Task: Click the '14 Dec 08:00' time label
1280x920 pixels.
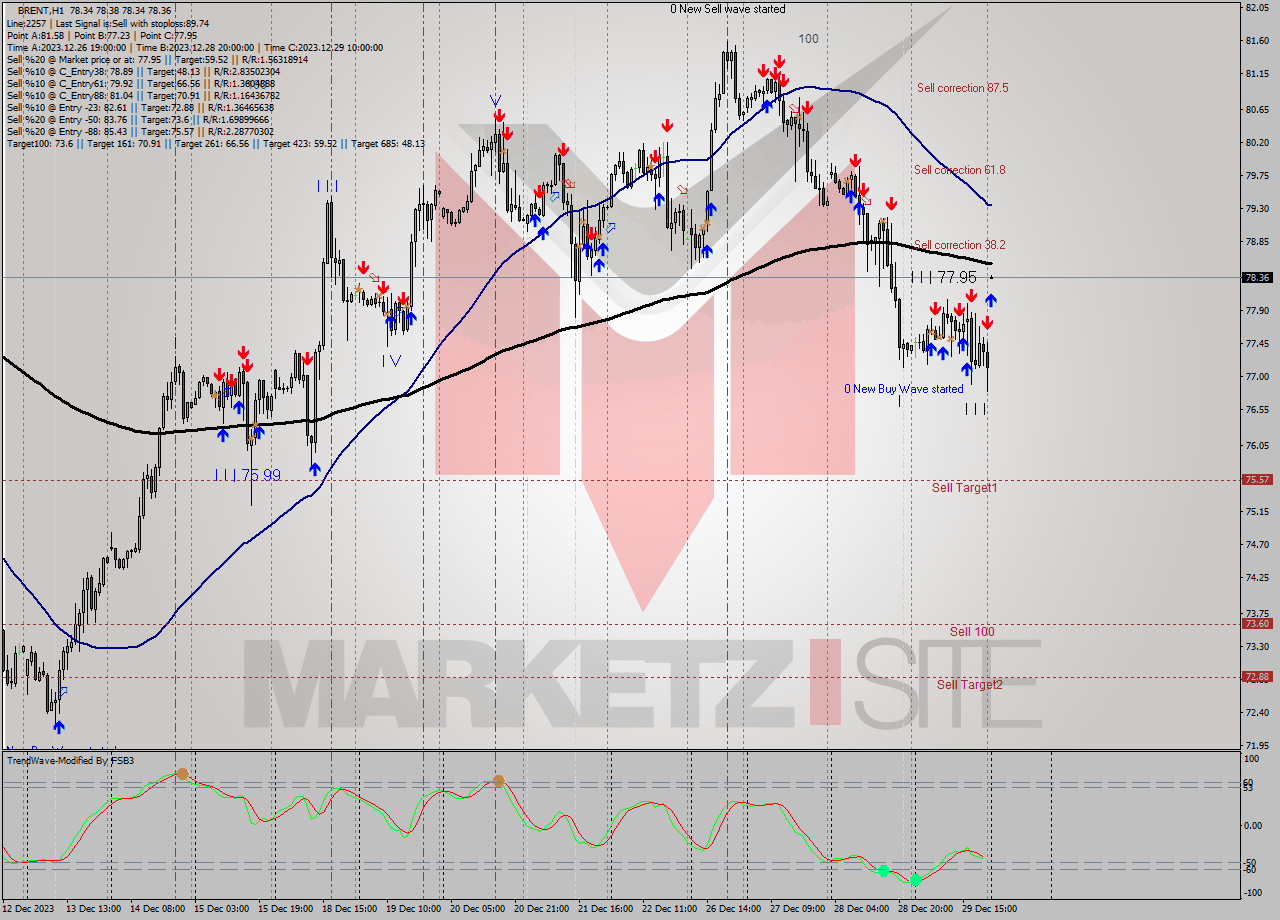Action: [158, 909]
